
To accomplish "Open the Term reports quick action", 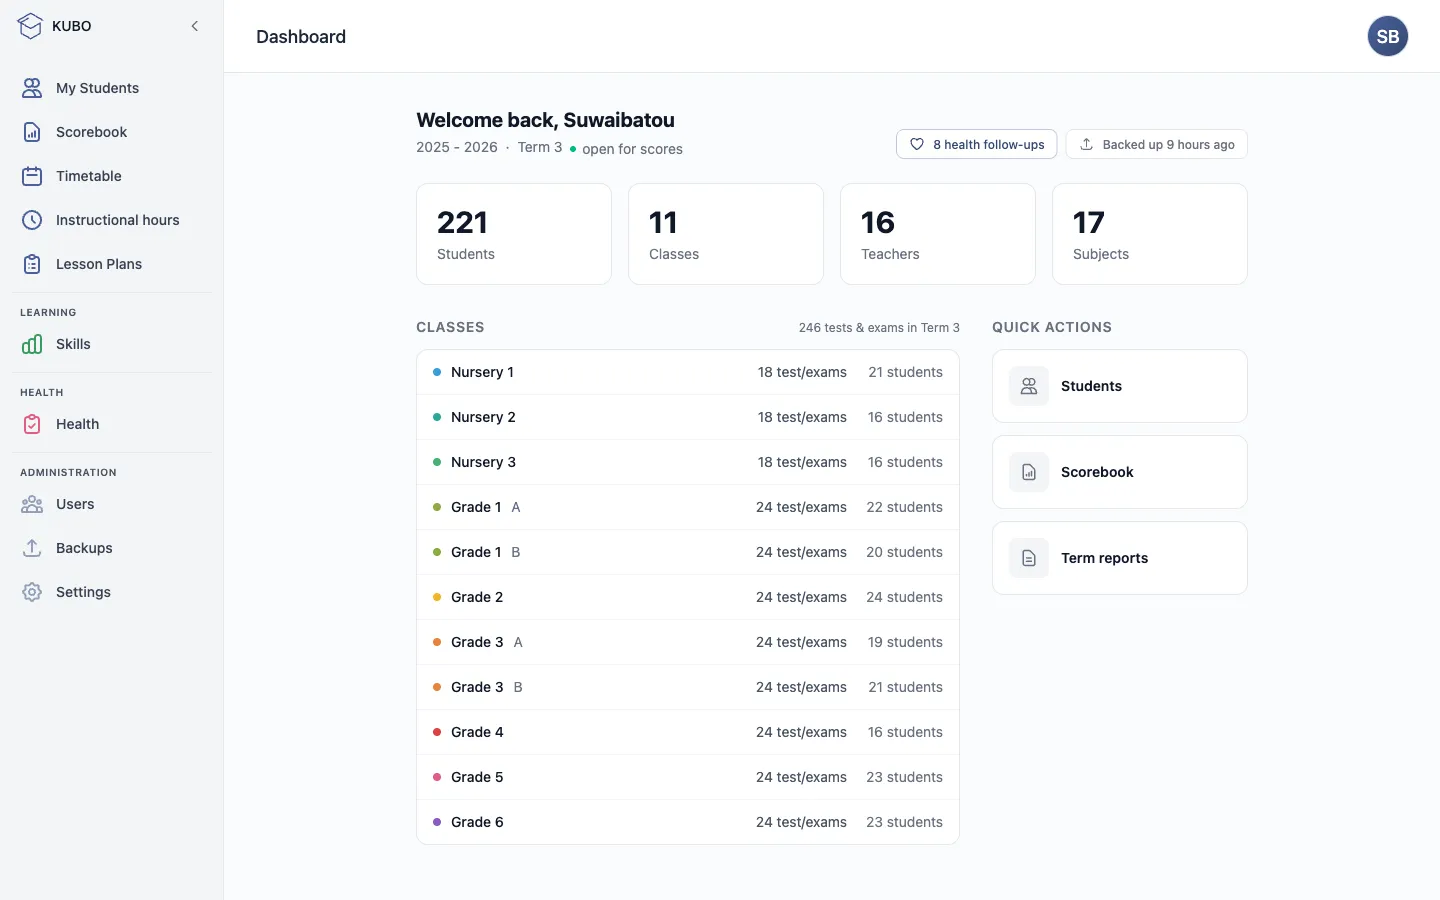I will (x=1120, y=558).
